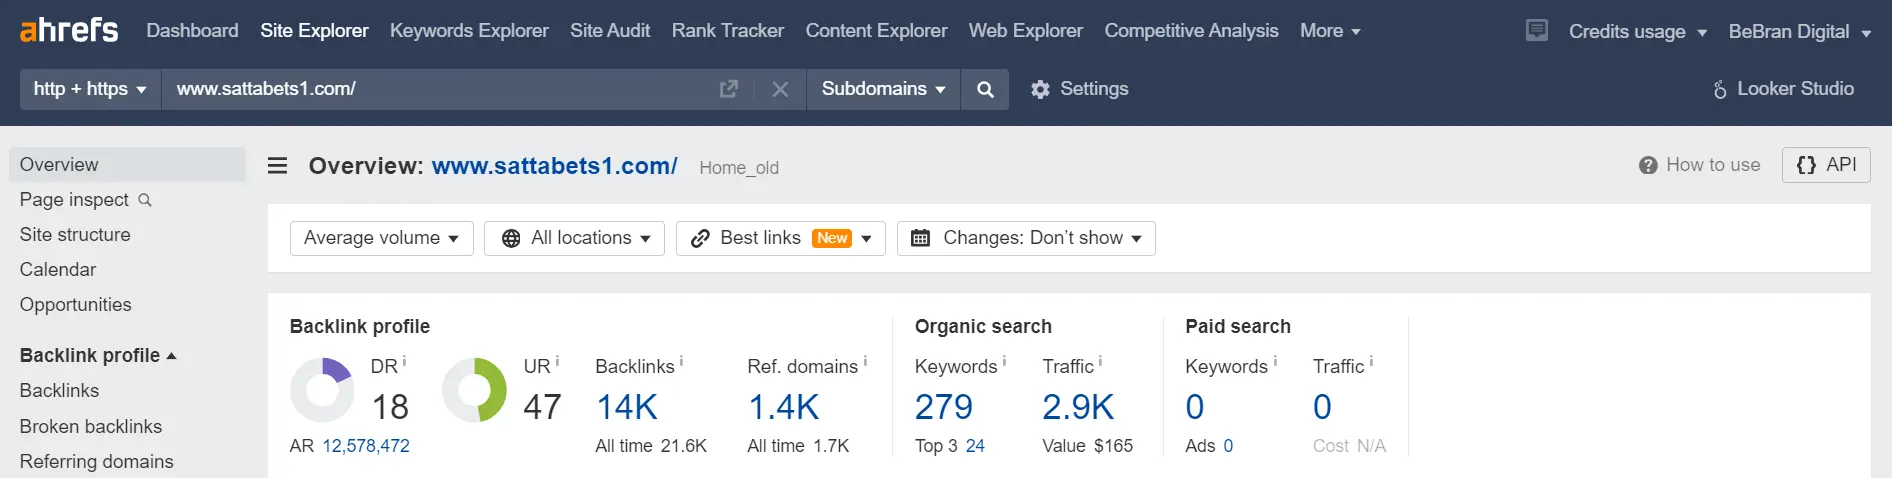The image size is (1892, 478).
Task: Open the URL in a new tab icon
Action: pyautogui.click(x=729, y=89)
